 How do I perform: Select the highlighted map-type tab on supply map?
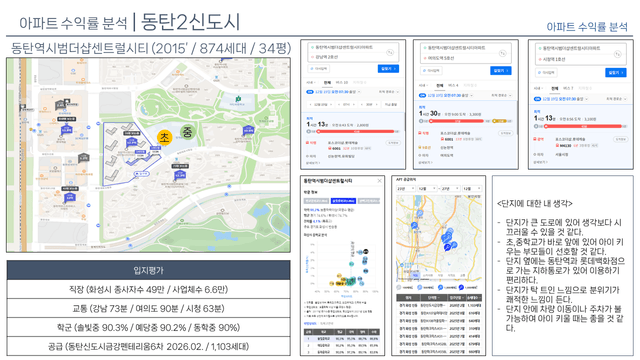(415, 276)
